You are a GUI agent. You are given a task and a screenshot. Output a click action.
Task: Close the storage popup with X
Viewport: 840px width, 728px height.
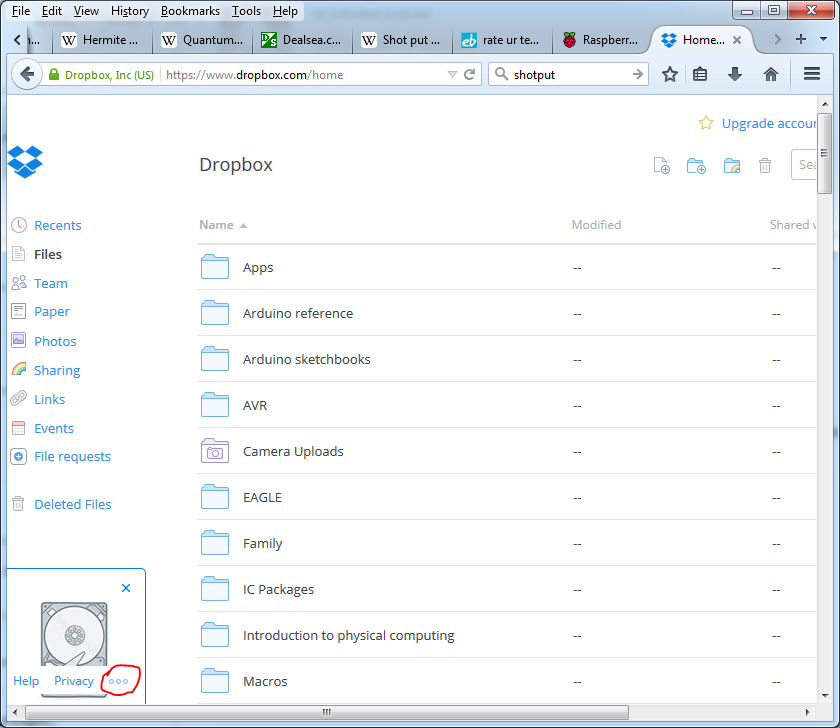[126, 588]
